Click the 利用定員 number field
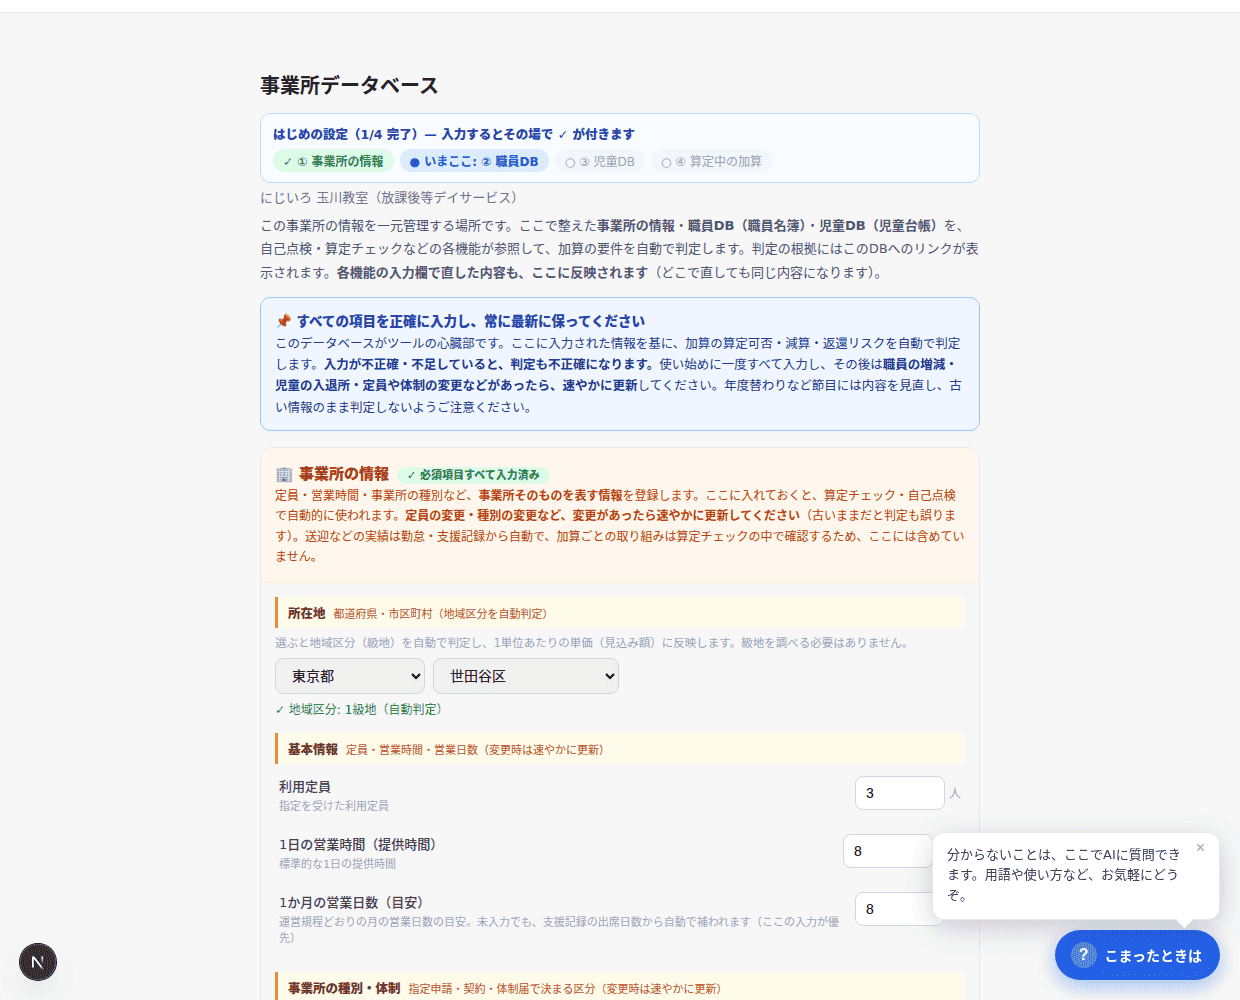The image size is (1240, 1000). pos(900,793)
